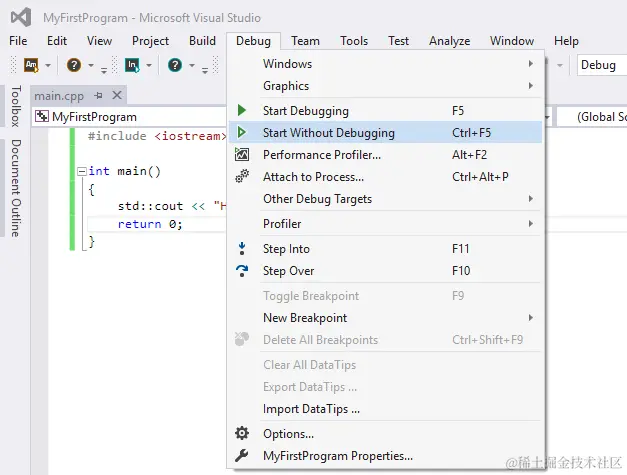The image size is (627, 475).
Task: Open the Toolbox side panel tab
Action: coord(16,106)
